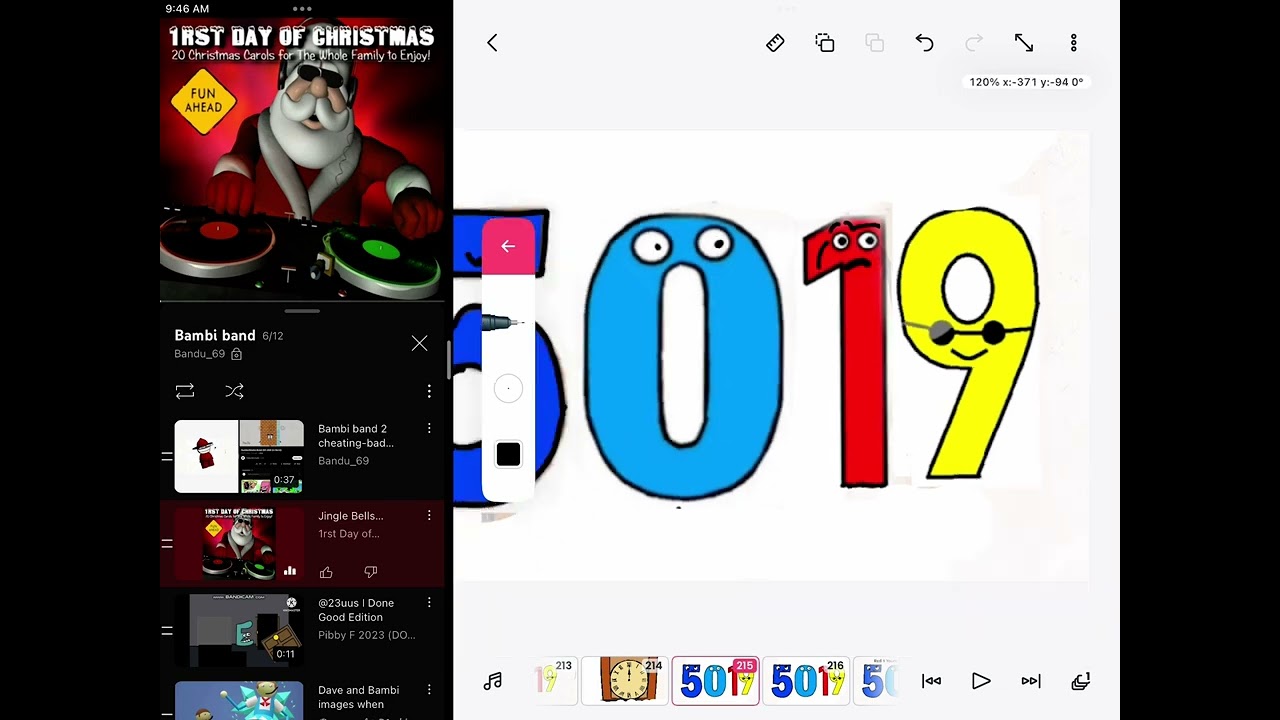Select frame 214 clock thumbnail
The width and height of the screenshot is (1280, 720).
(625, 681)
